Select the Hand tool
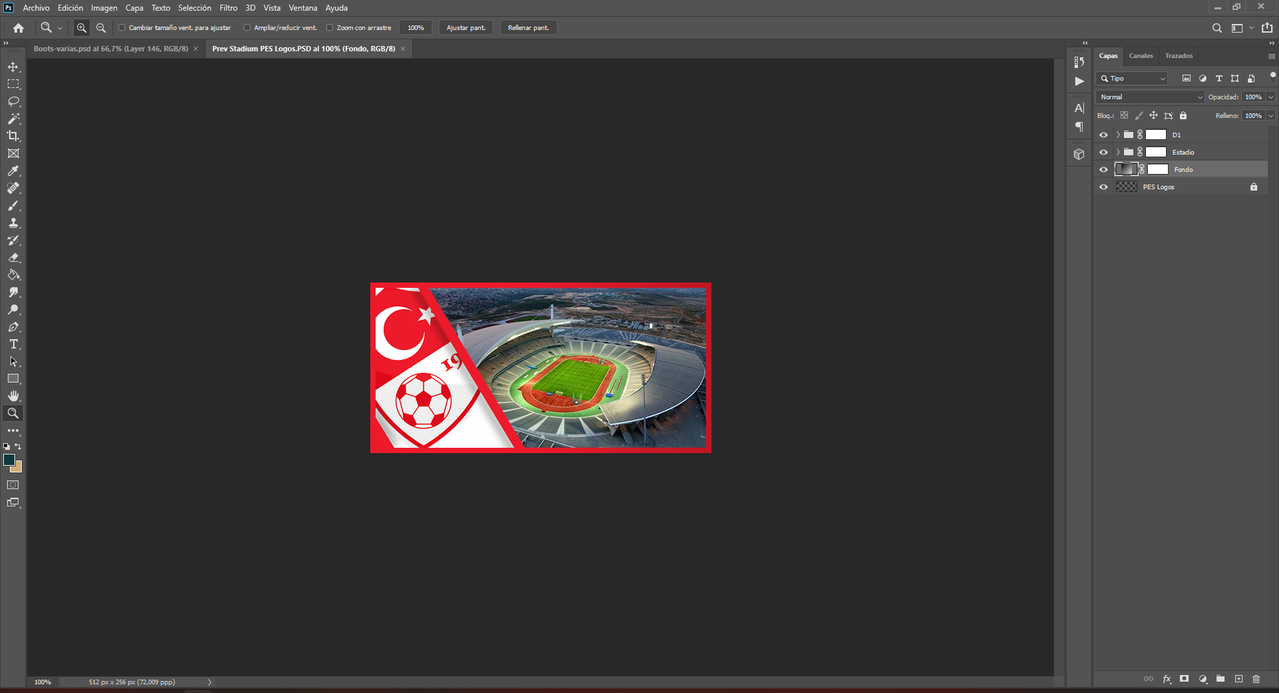The height and width of the screenshot is (693, 1279). pos(13,396)
